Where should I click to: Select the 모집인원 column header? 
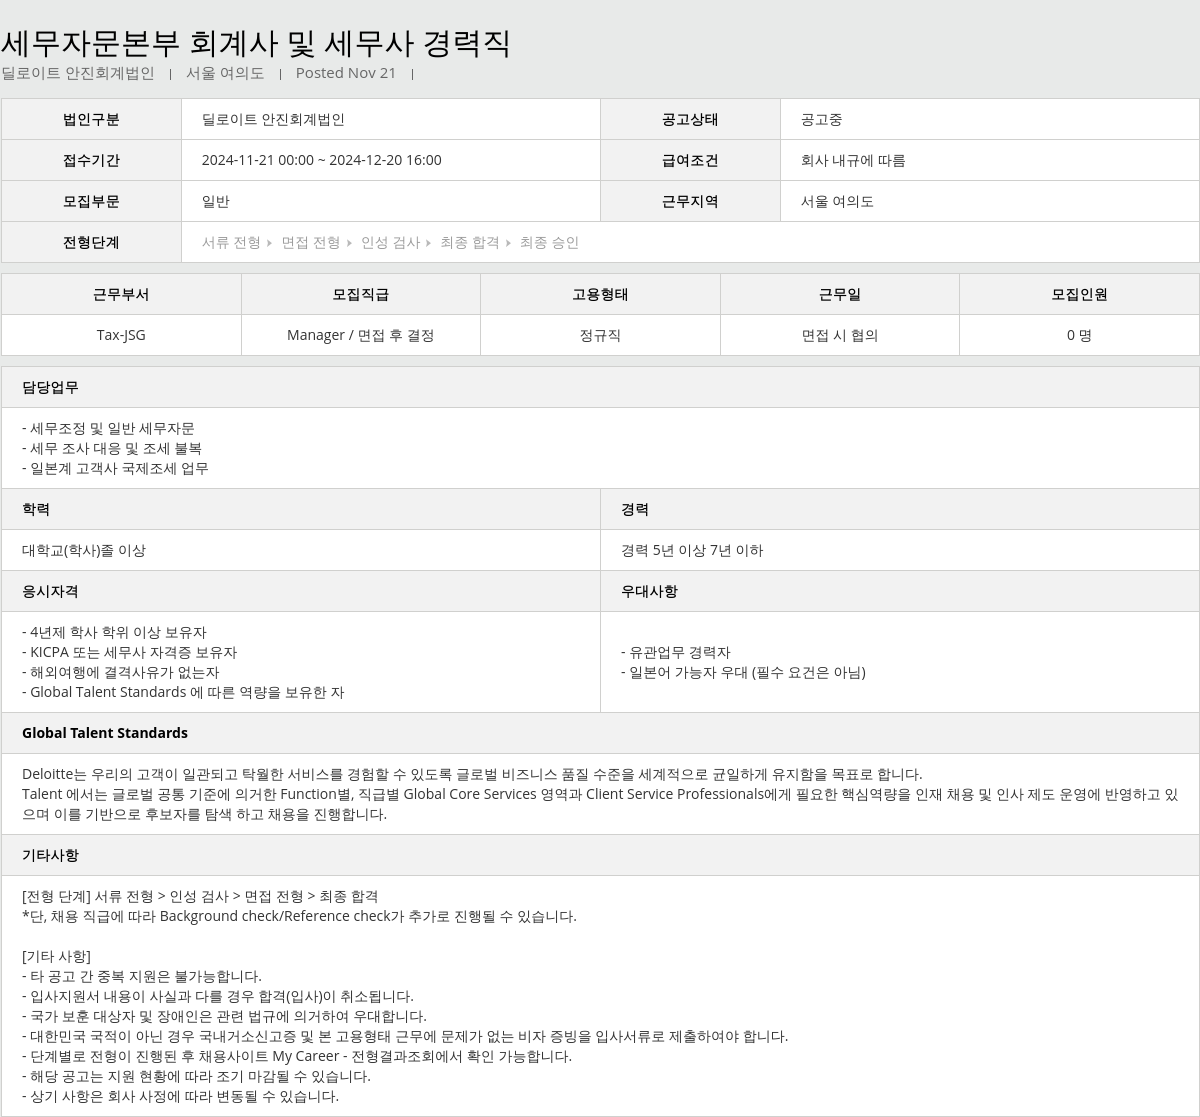click(x=1079, y=294)
